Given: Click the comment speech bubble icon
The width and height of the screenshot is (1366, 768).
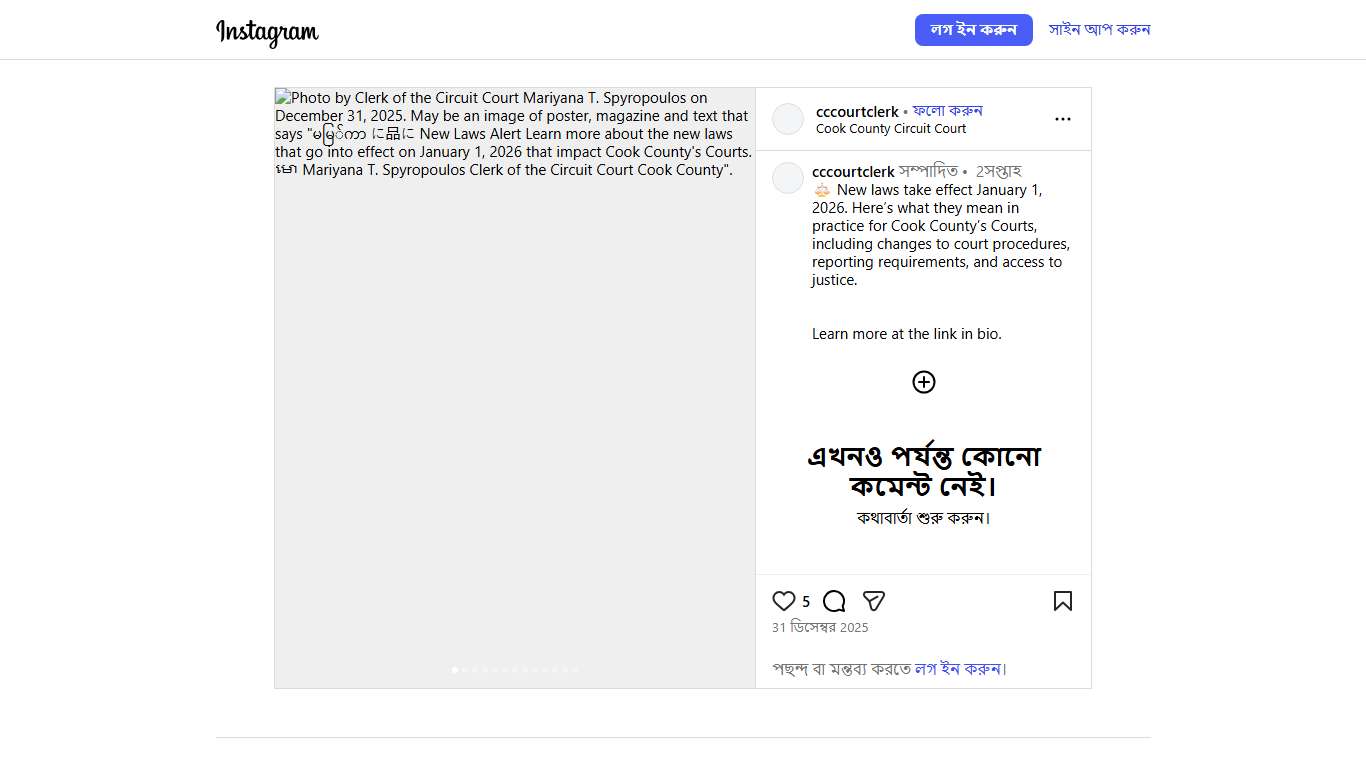Looking at the screenshot, I should (834, 601).
